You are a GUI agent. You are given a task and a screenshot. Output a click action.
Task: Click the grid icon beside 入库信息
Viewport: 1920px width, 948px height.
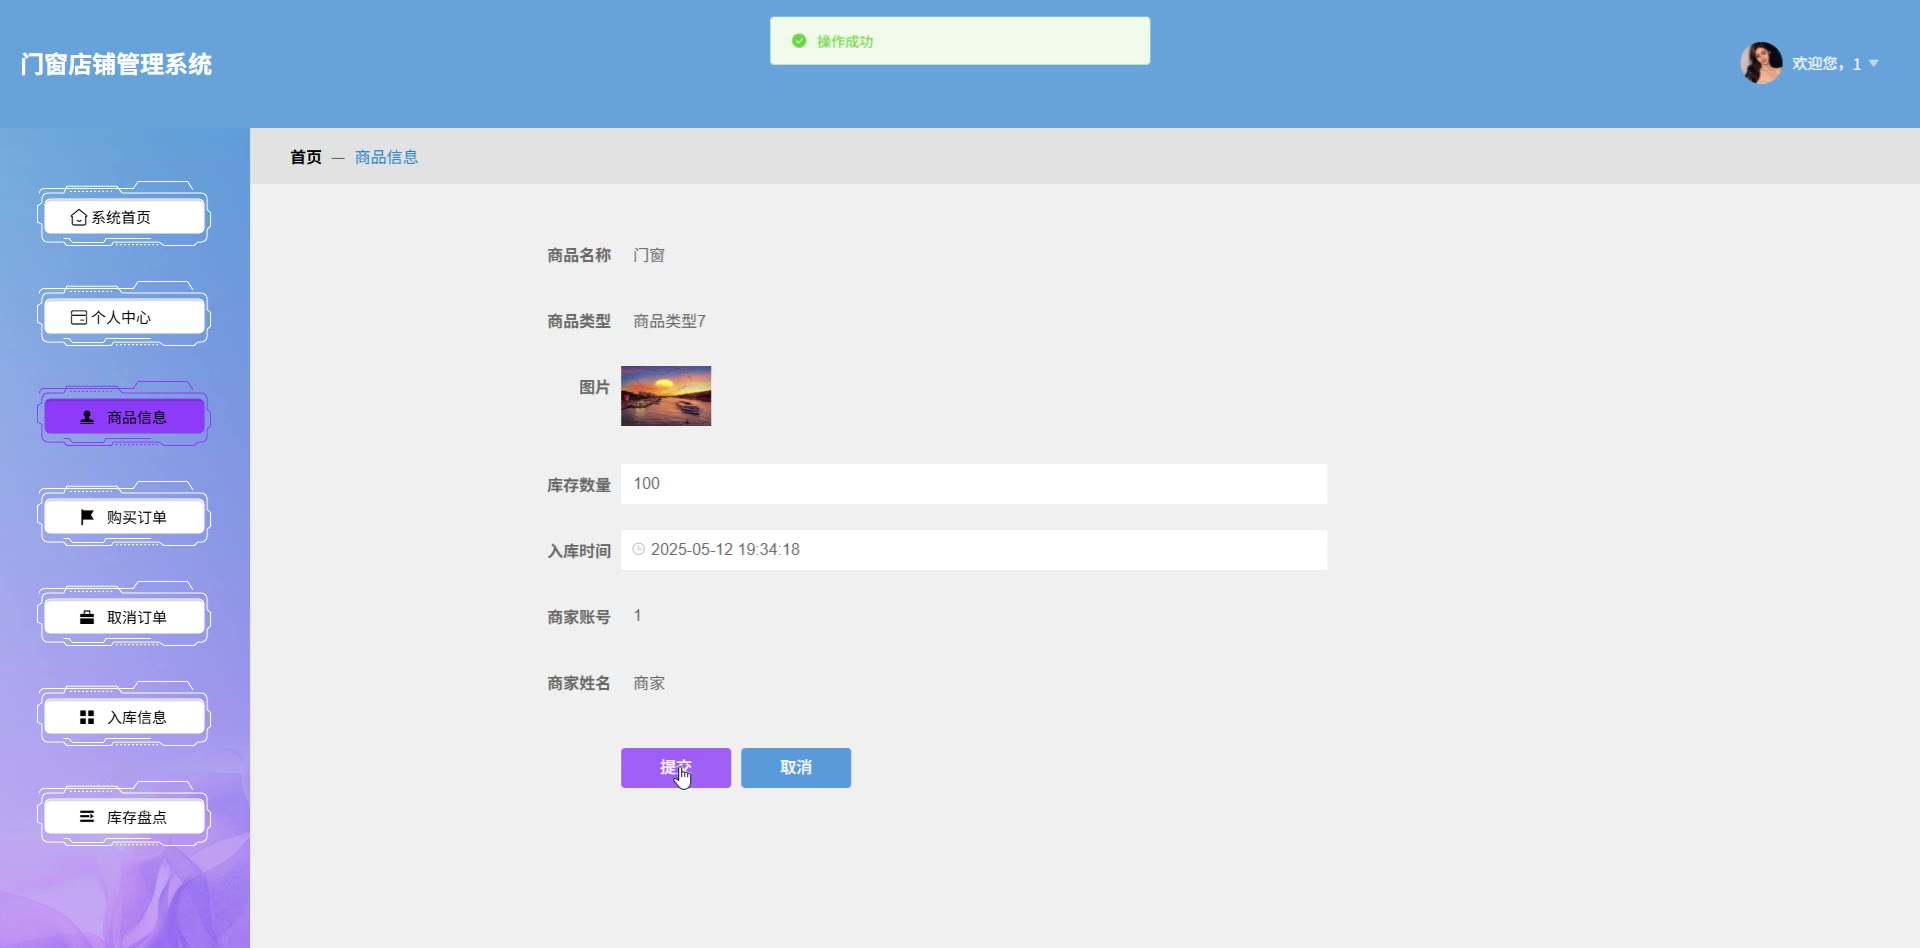point(87,717)
